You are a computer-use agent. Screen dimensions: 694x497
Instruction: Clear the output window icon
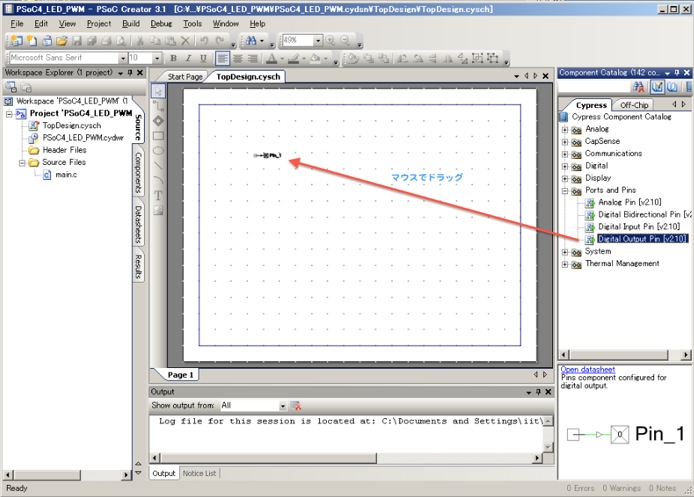click(x=297, y=406)
